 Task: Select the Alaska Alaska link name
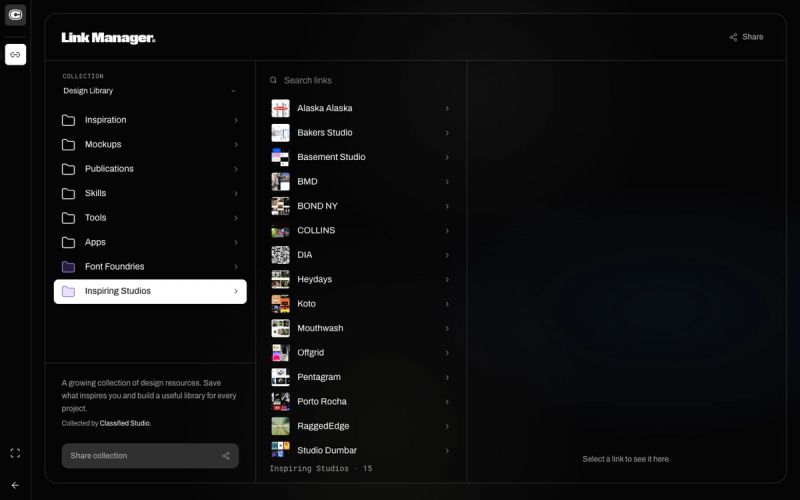coord(324,108)
